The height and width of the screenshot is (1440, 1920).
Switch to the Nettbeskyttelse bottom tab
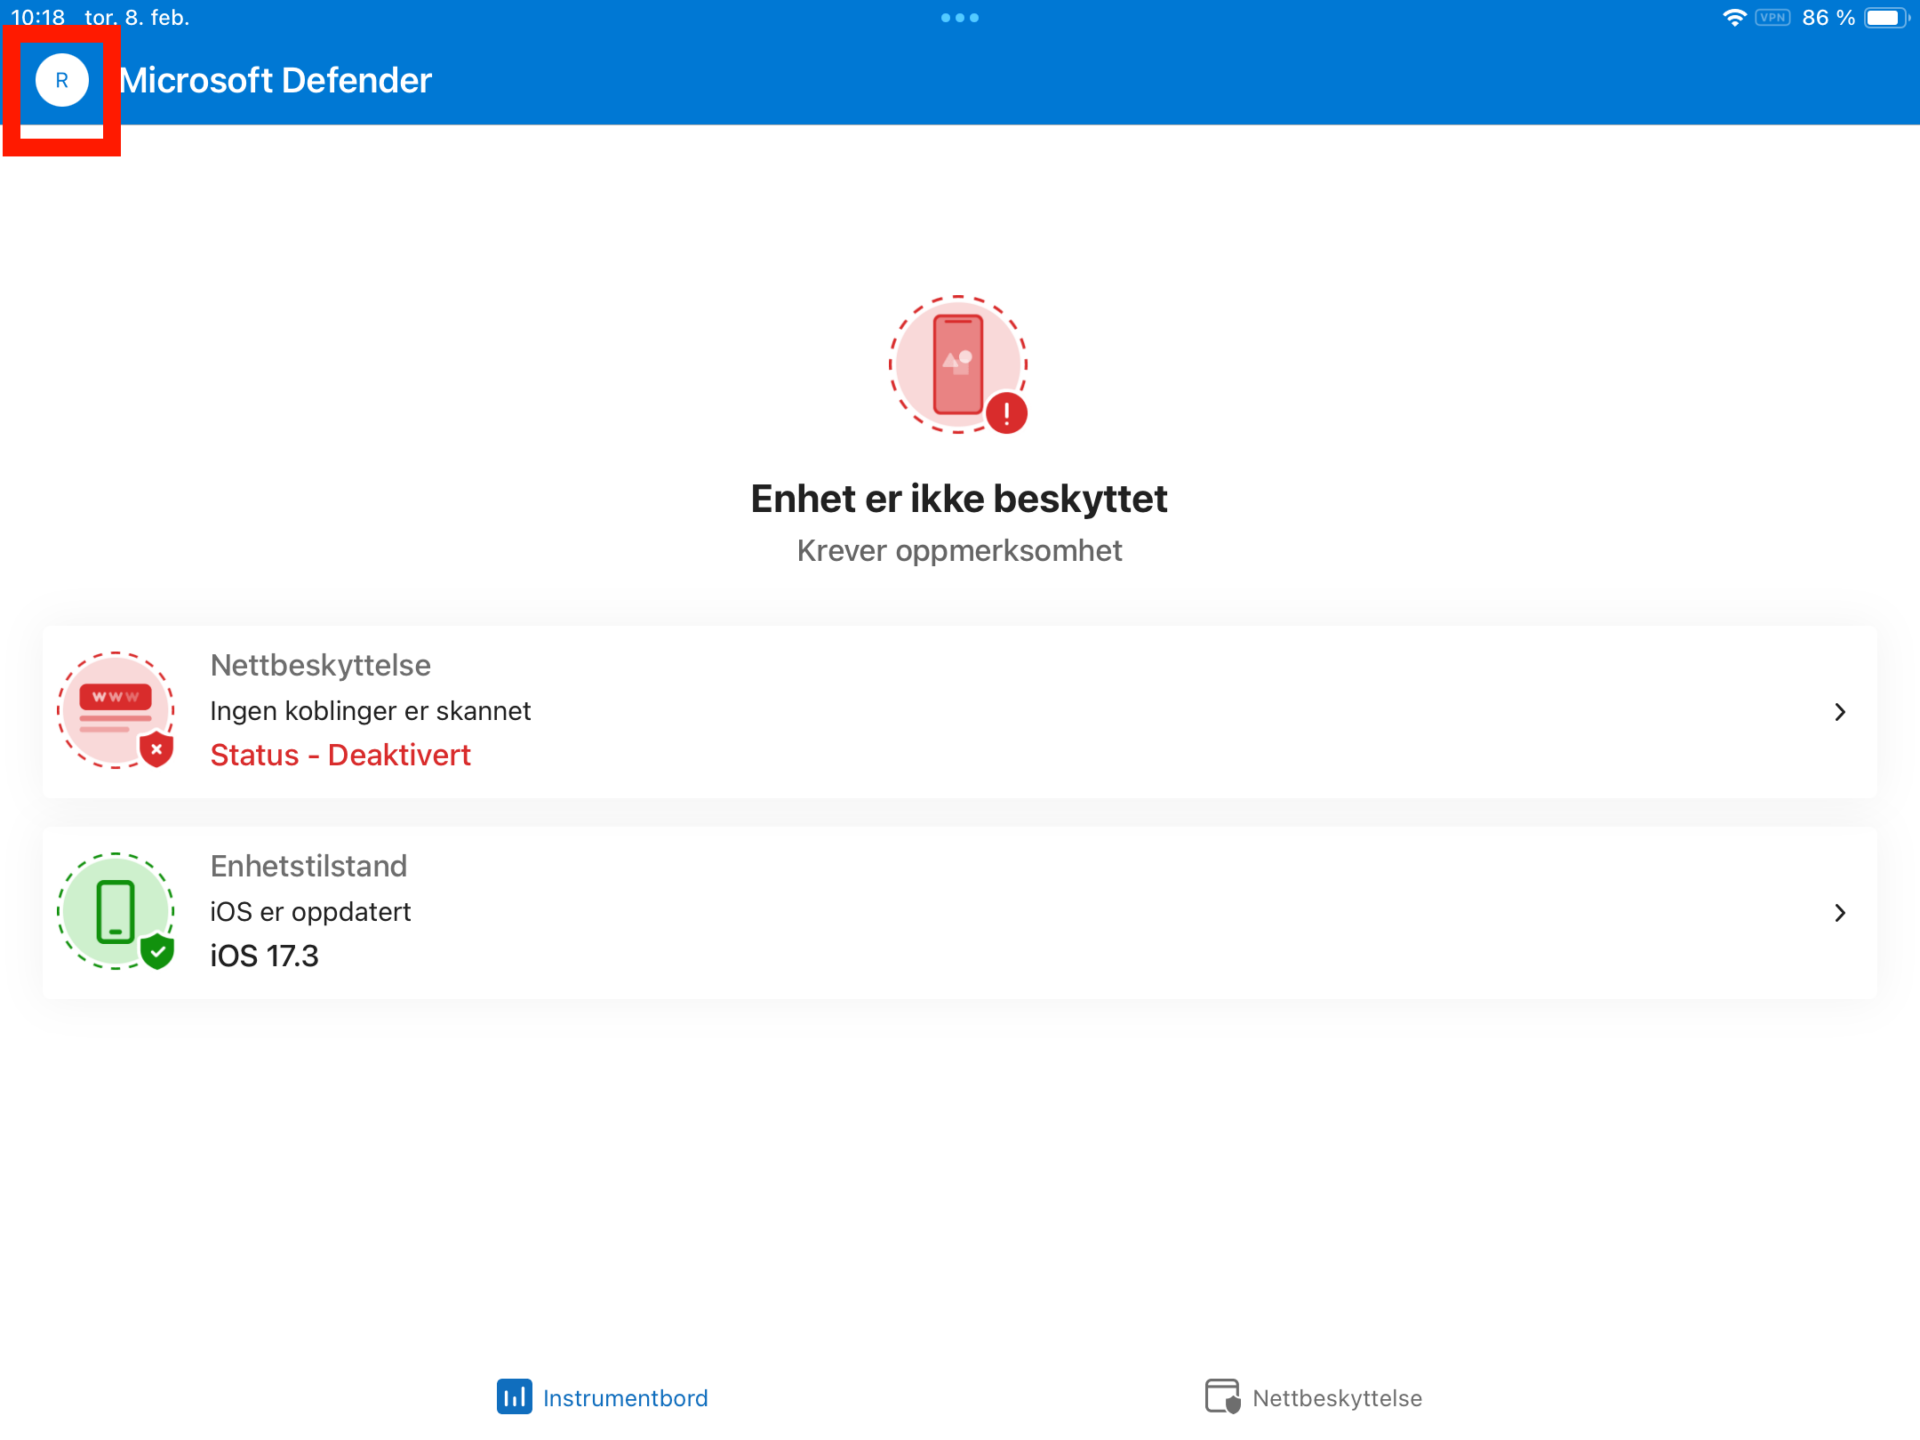pyautogui.click(x=1336, y=1398)
